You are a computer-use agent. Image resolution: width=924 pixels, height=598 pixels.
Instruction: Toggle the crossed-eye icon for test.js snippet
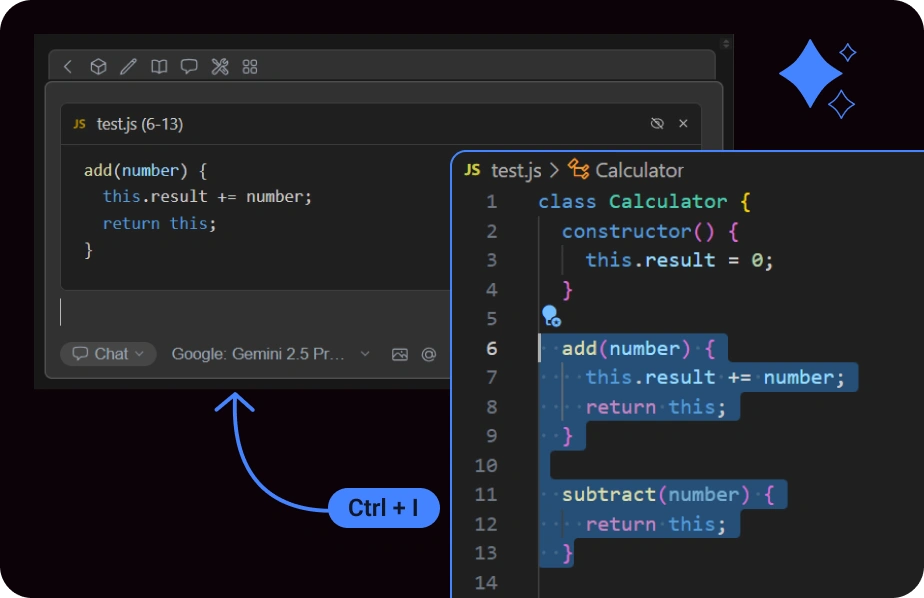tap(657, 124)
